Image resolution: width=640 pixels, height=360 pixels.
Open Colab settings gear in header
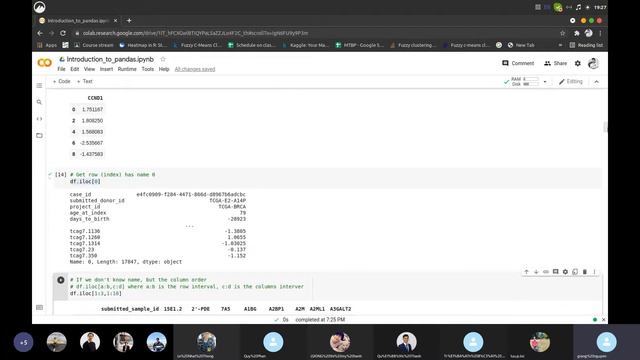pyautogui.click(x=578, y=63)
